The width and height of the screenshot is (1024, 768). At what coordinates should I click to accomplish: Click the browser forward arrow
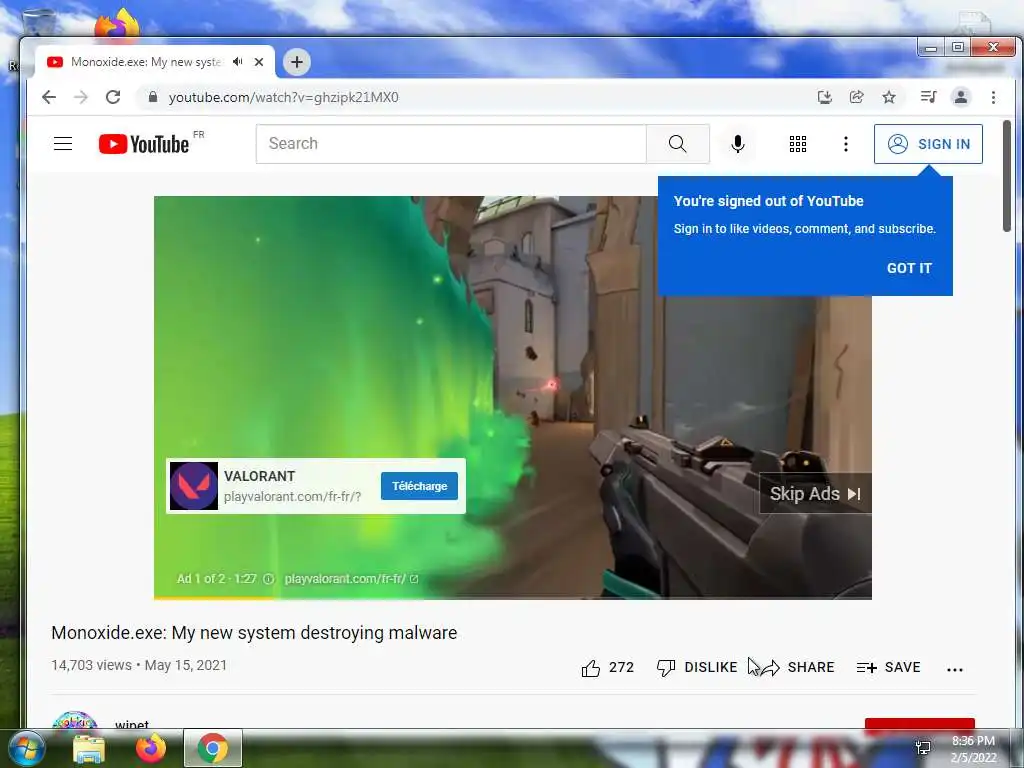point(81,97)
